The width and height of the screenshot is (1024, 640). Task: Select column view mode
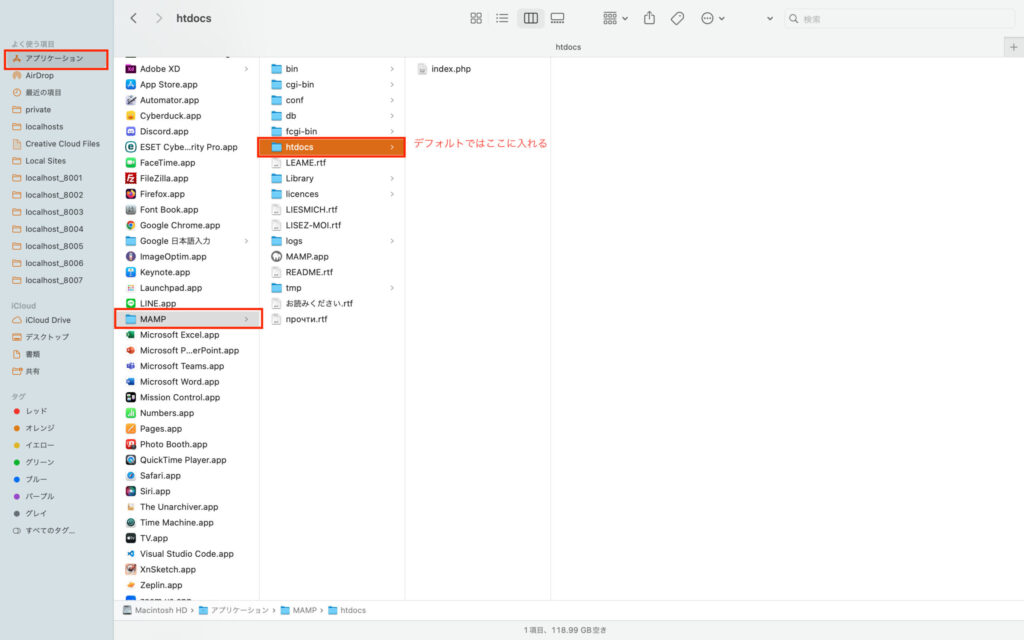530,18
